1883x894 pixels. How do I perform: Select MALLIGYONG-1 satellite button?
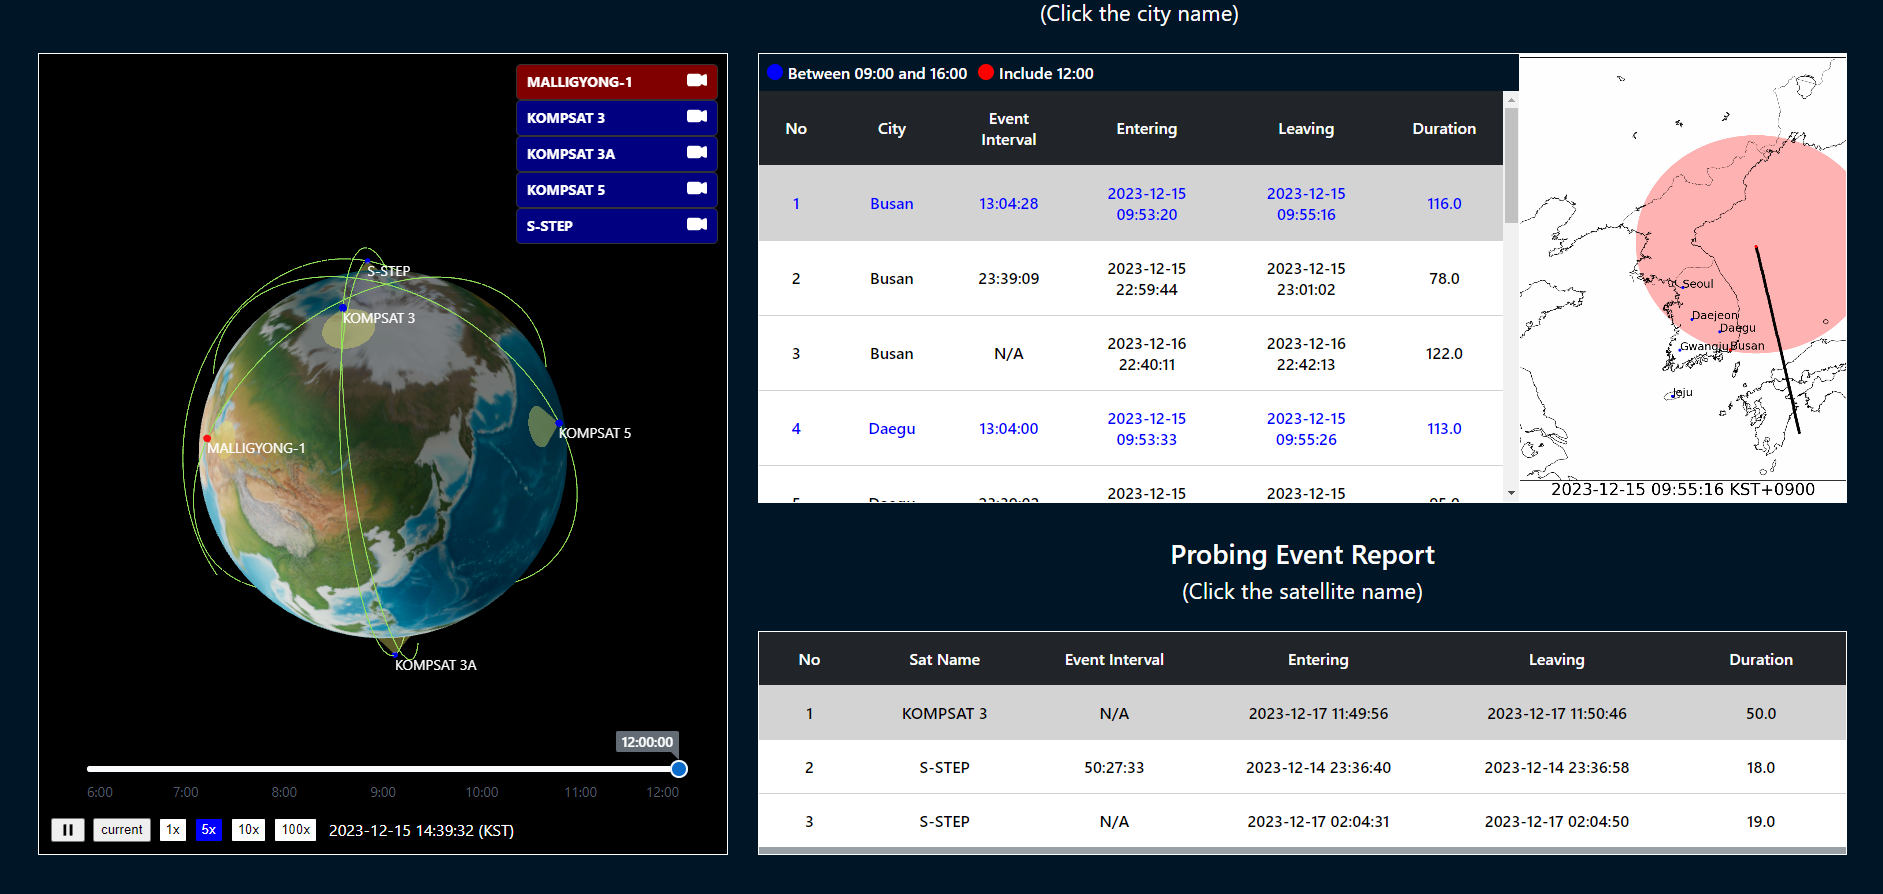617,82
